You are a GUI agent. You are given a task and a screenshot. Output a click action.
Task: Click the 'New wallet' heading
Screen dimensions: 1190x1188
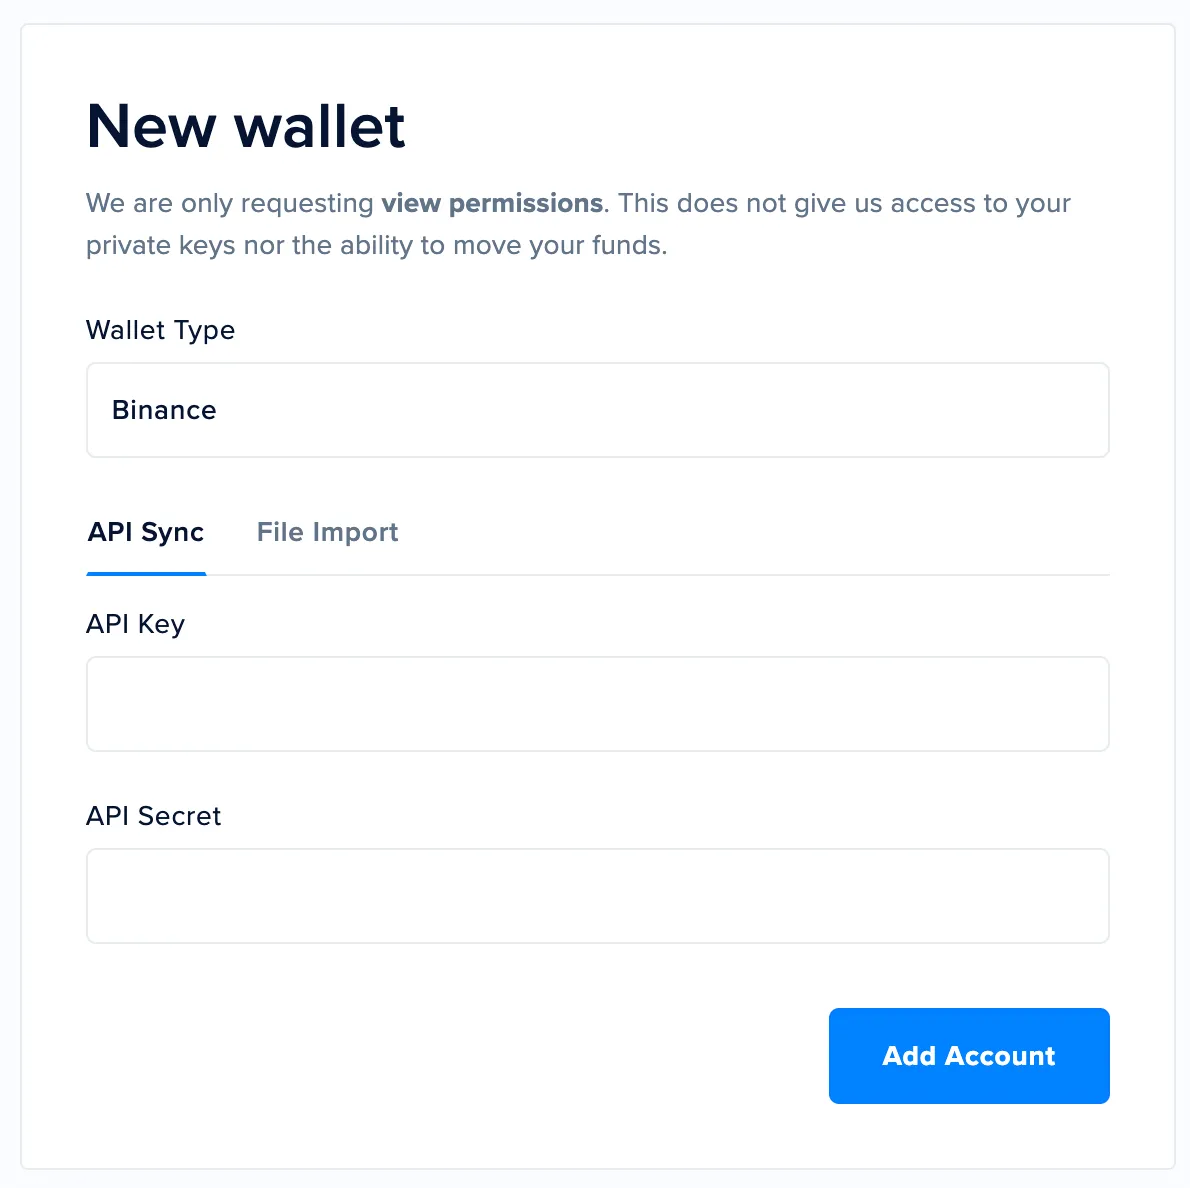pyautogui.click(x=245, y=126)
